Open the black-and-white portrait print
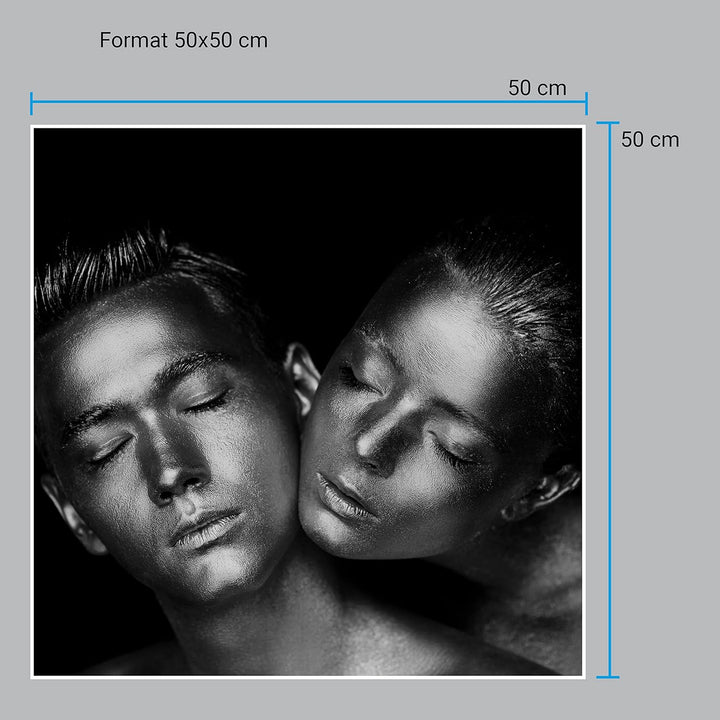 pos(308,400)
